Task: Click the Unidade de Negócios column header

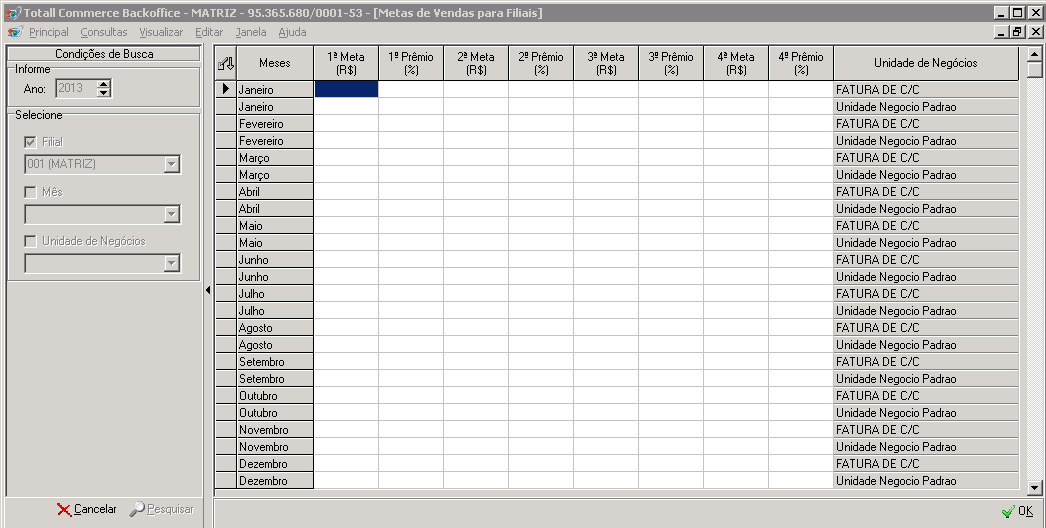Action: [926, 63]
